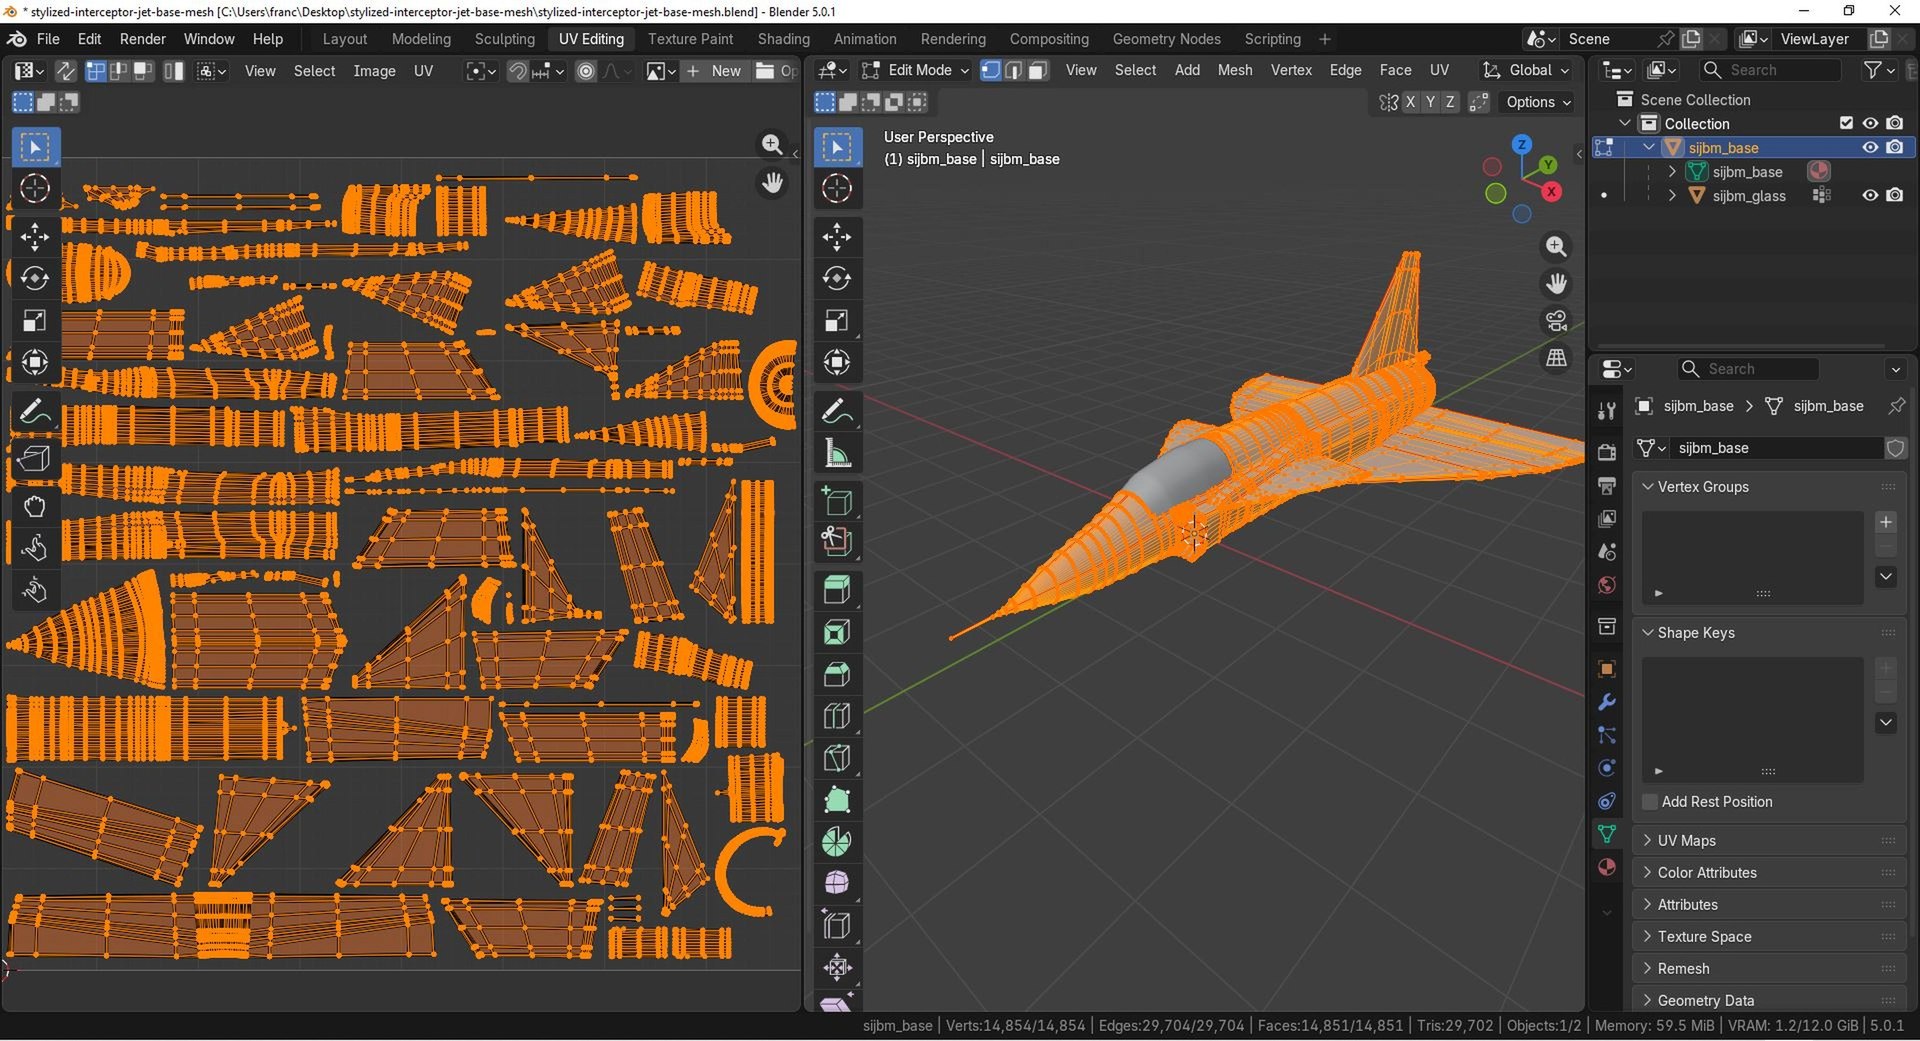Image resolution: width=1920 pixels, height=1041 pixels.
Task: Disable render for sijbm_glass camera icon
Action: click(x=1894, y=196)
